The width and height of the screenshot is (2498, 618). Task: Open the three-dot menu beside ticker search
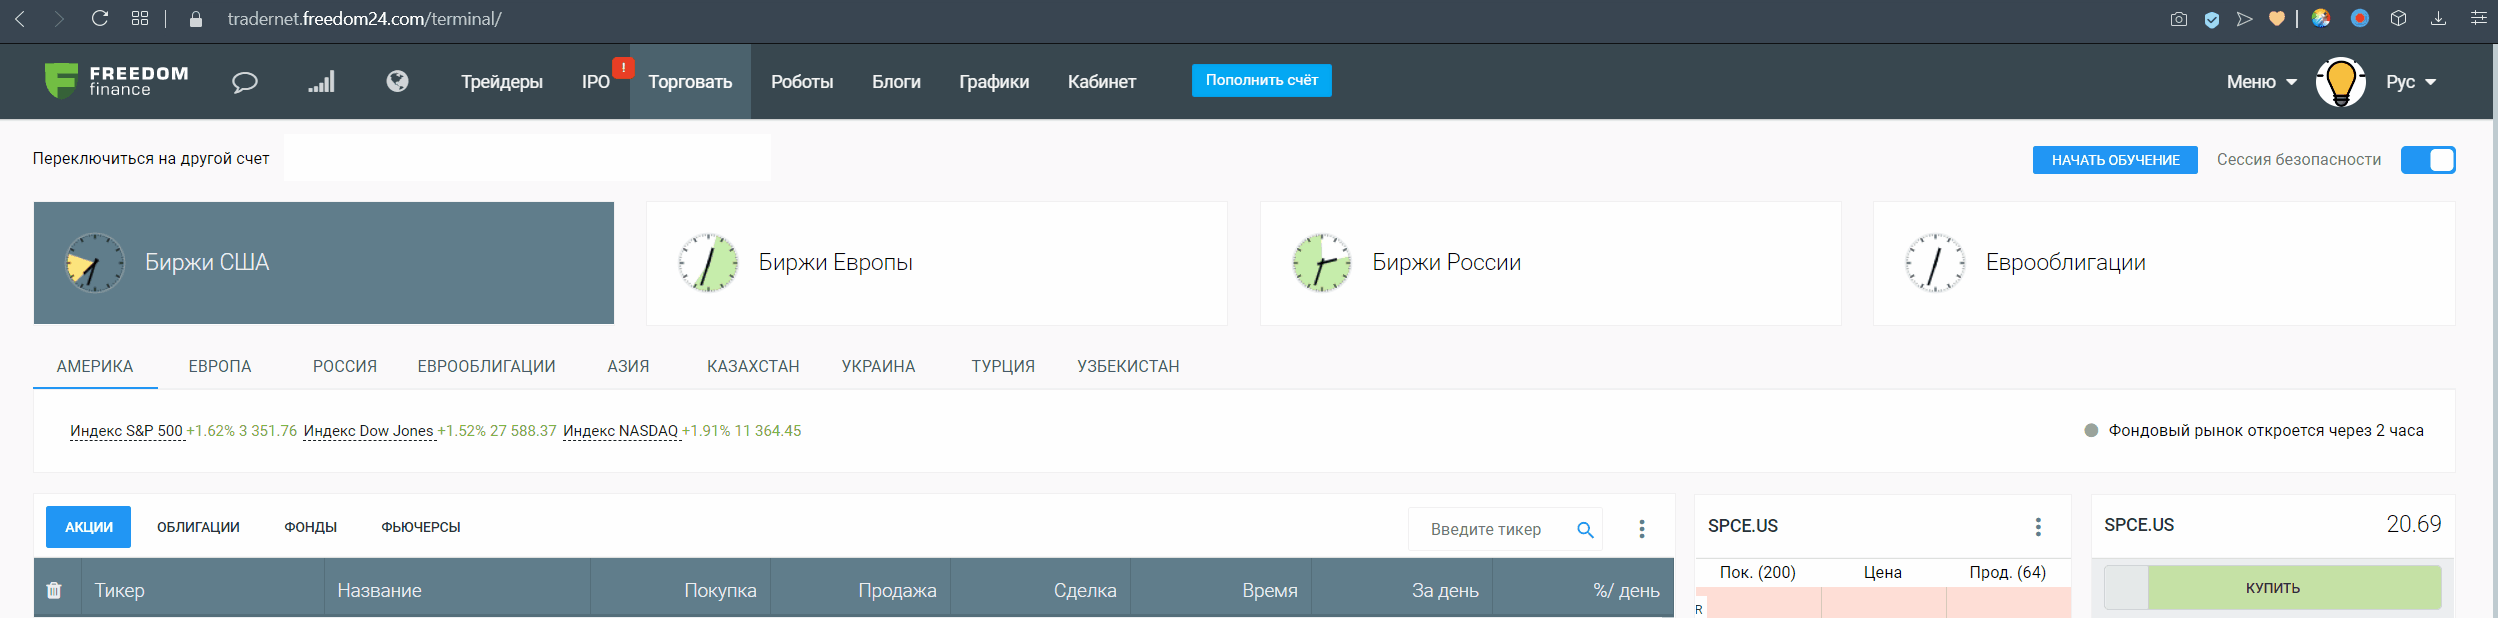click(x=1641, y=529)
